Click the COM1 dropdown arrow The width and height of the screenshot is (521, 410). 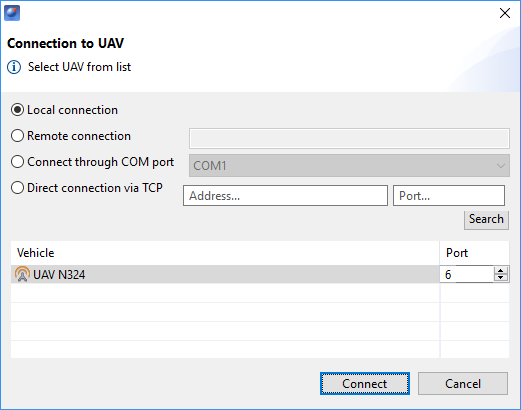point(501,166)
